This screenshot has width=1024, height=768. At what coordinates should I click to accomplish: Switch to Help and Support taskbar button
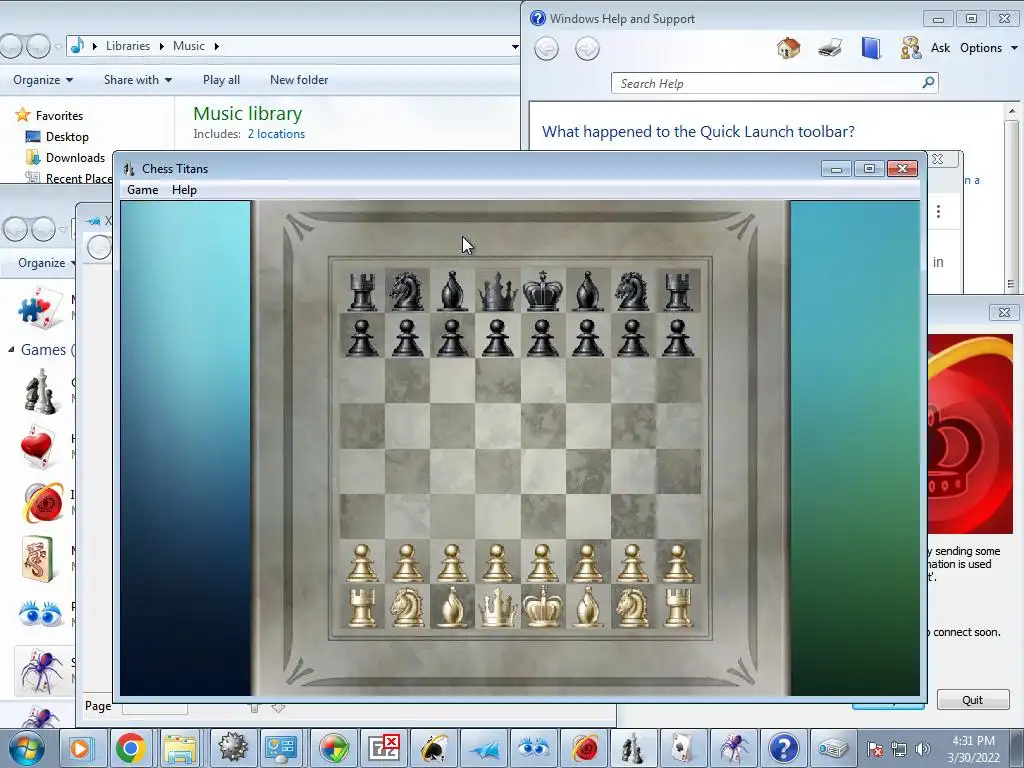pos(783,748)
